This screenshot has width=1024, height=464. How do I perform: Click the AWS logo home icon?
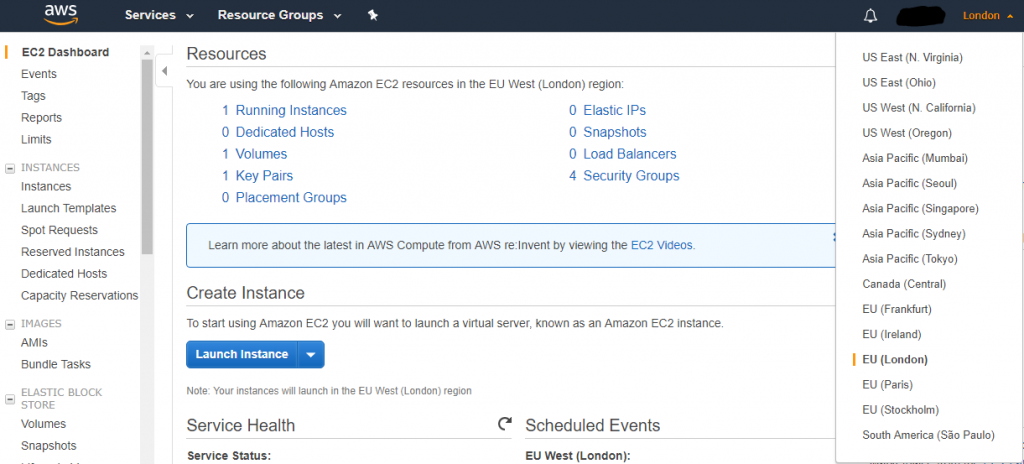click(61, 14)
